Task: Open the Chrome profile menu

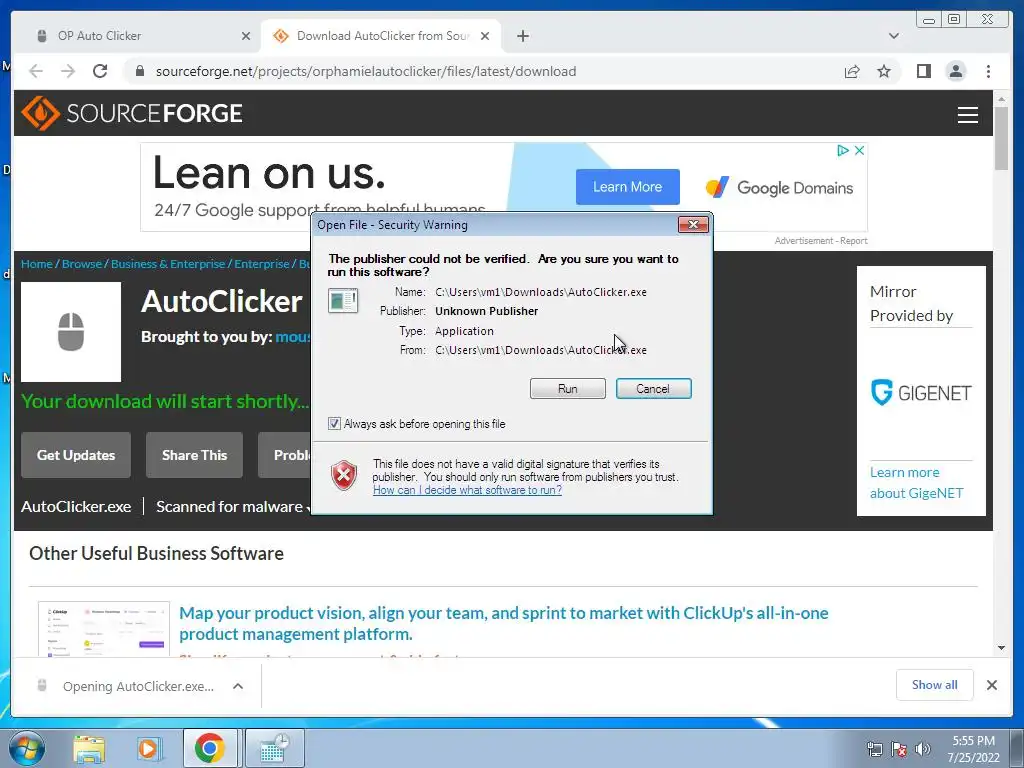Action: 956,71
